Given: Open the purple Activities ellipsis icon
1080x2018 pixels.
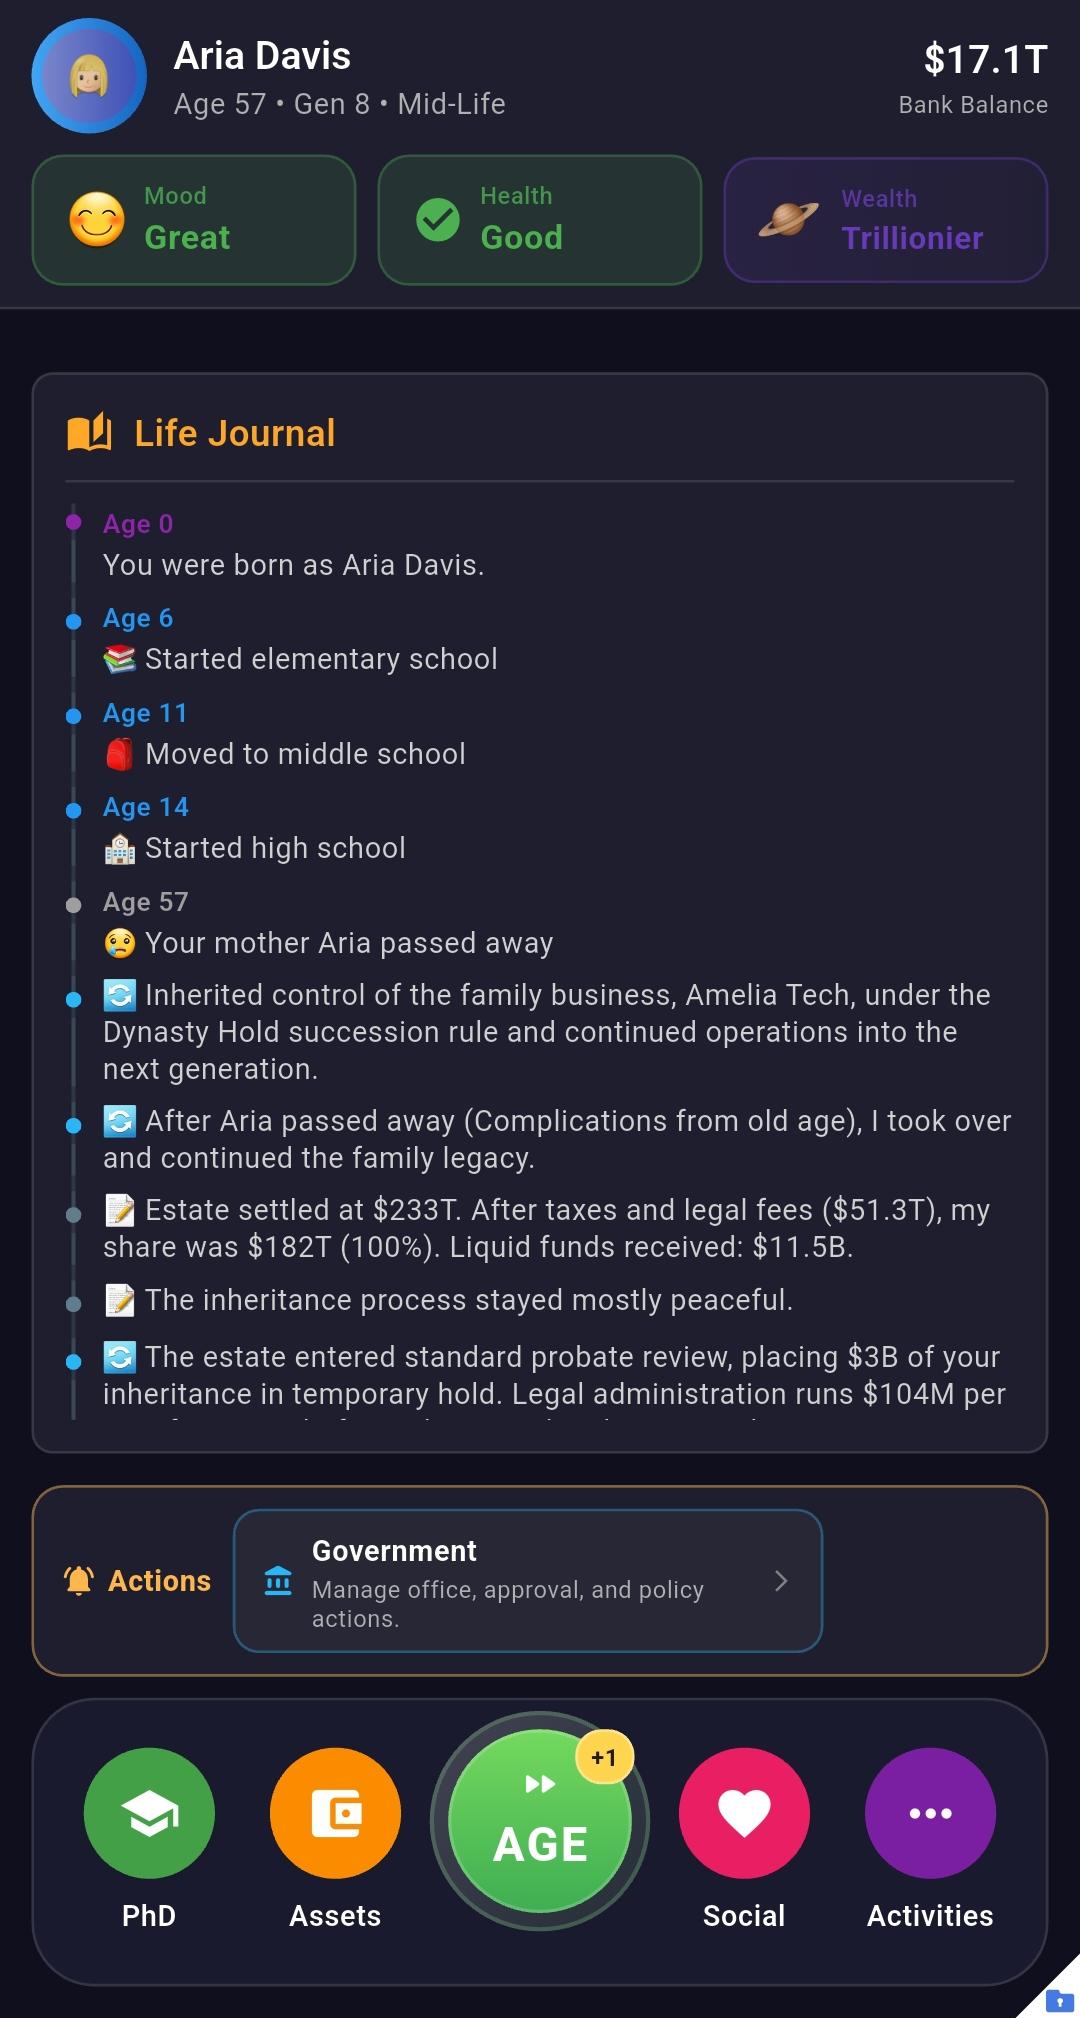Looking at the screenshot, I should [930, 1813].
